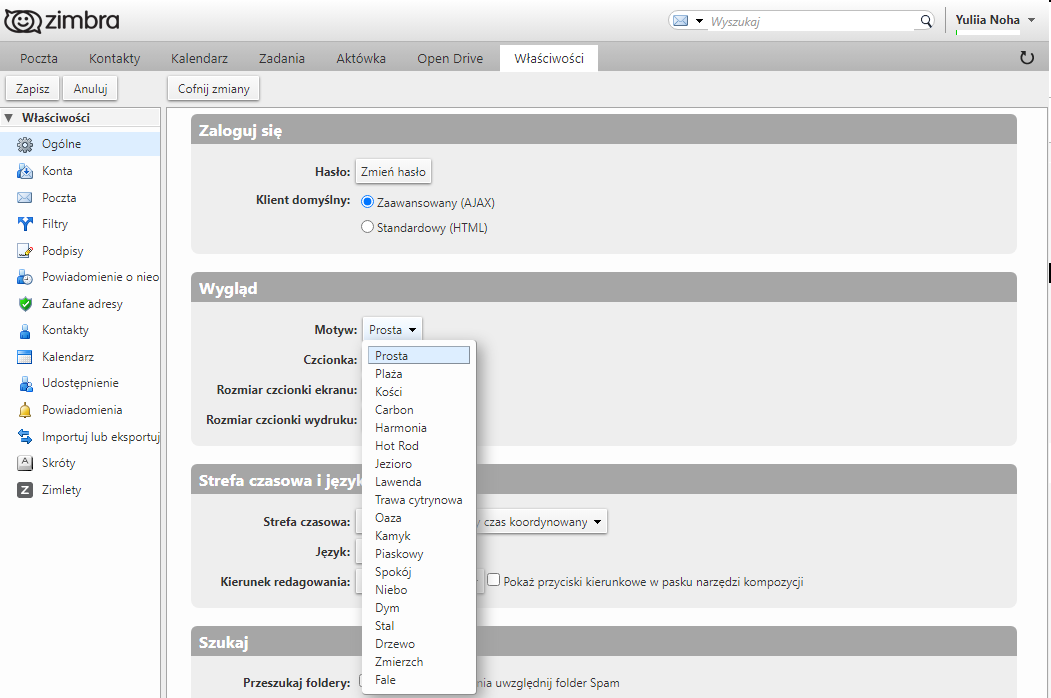Choose Lawenda theme from list
Screen dimensions: 1051x698
click(398, 482)
